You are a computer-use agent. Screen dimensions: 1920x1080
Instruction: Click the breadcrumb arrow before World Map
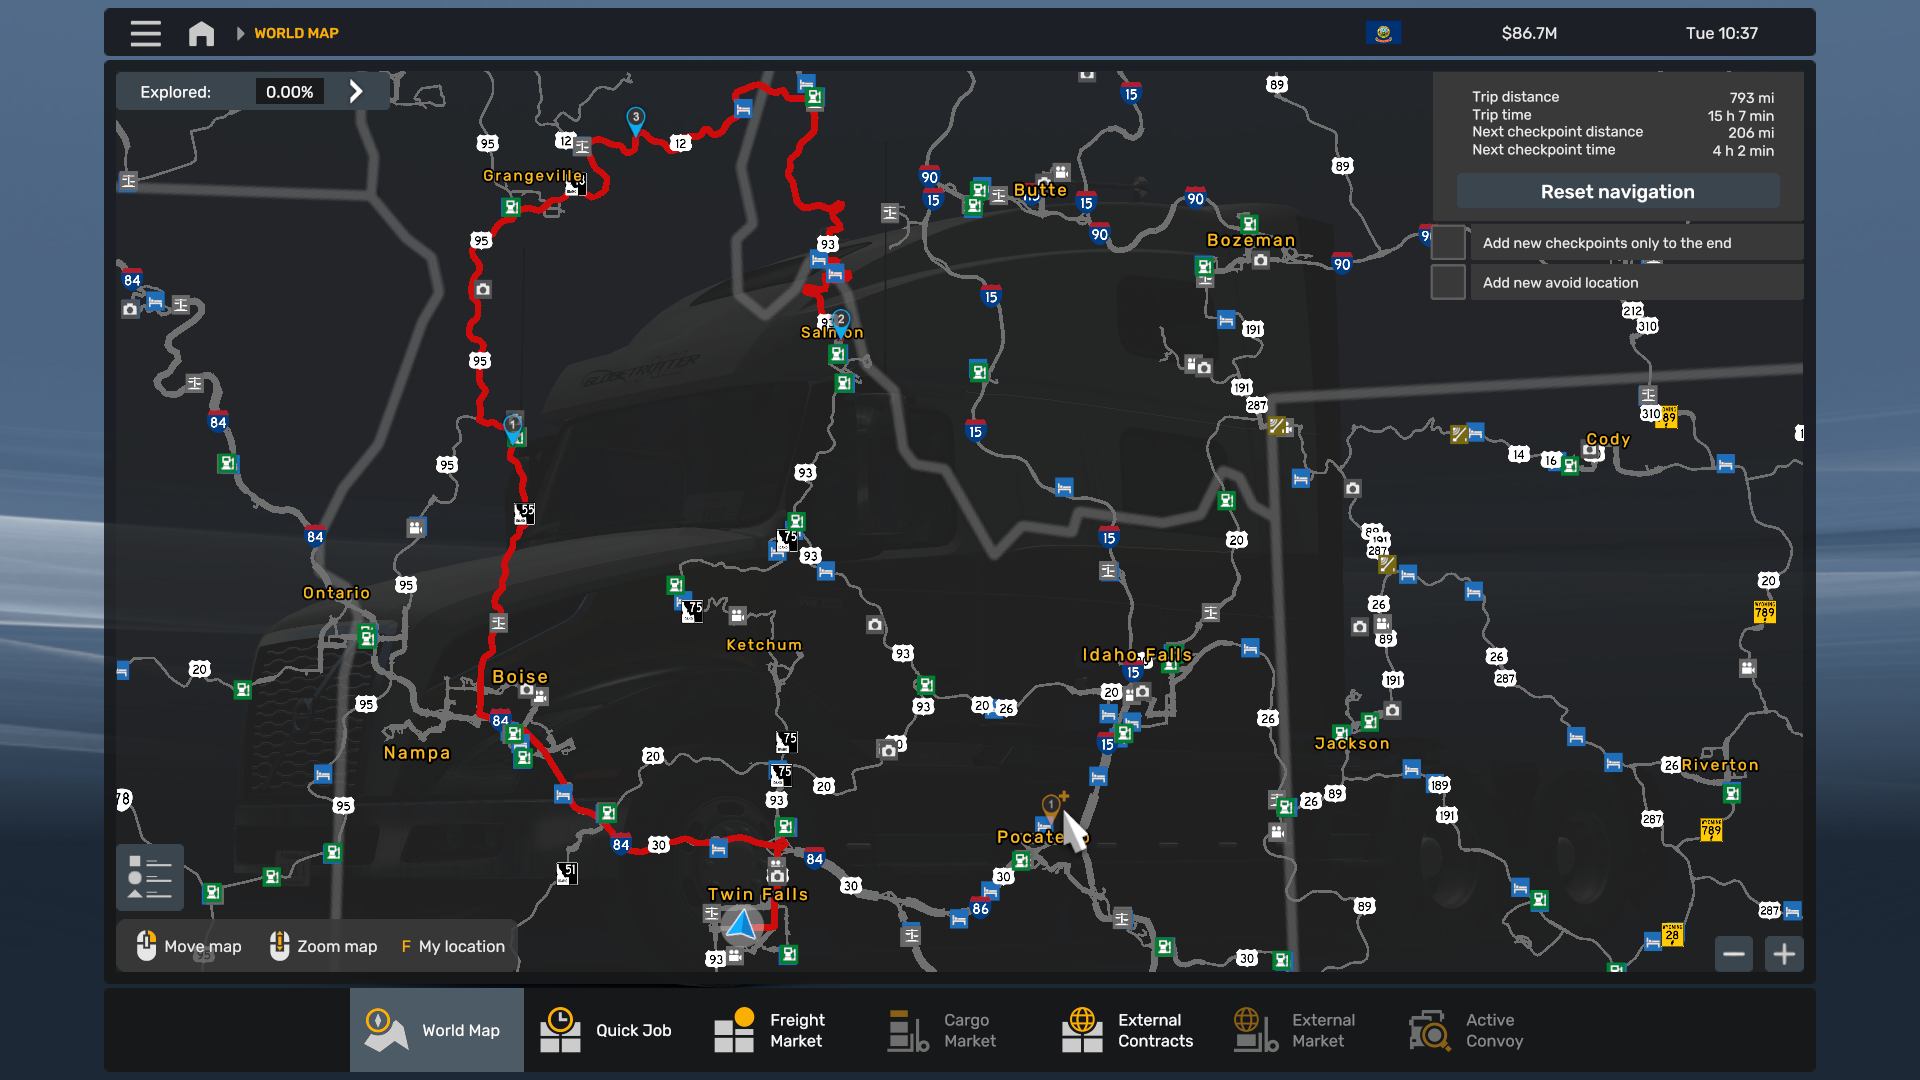[x=240, y=33]
